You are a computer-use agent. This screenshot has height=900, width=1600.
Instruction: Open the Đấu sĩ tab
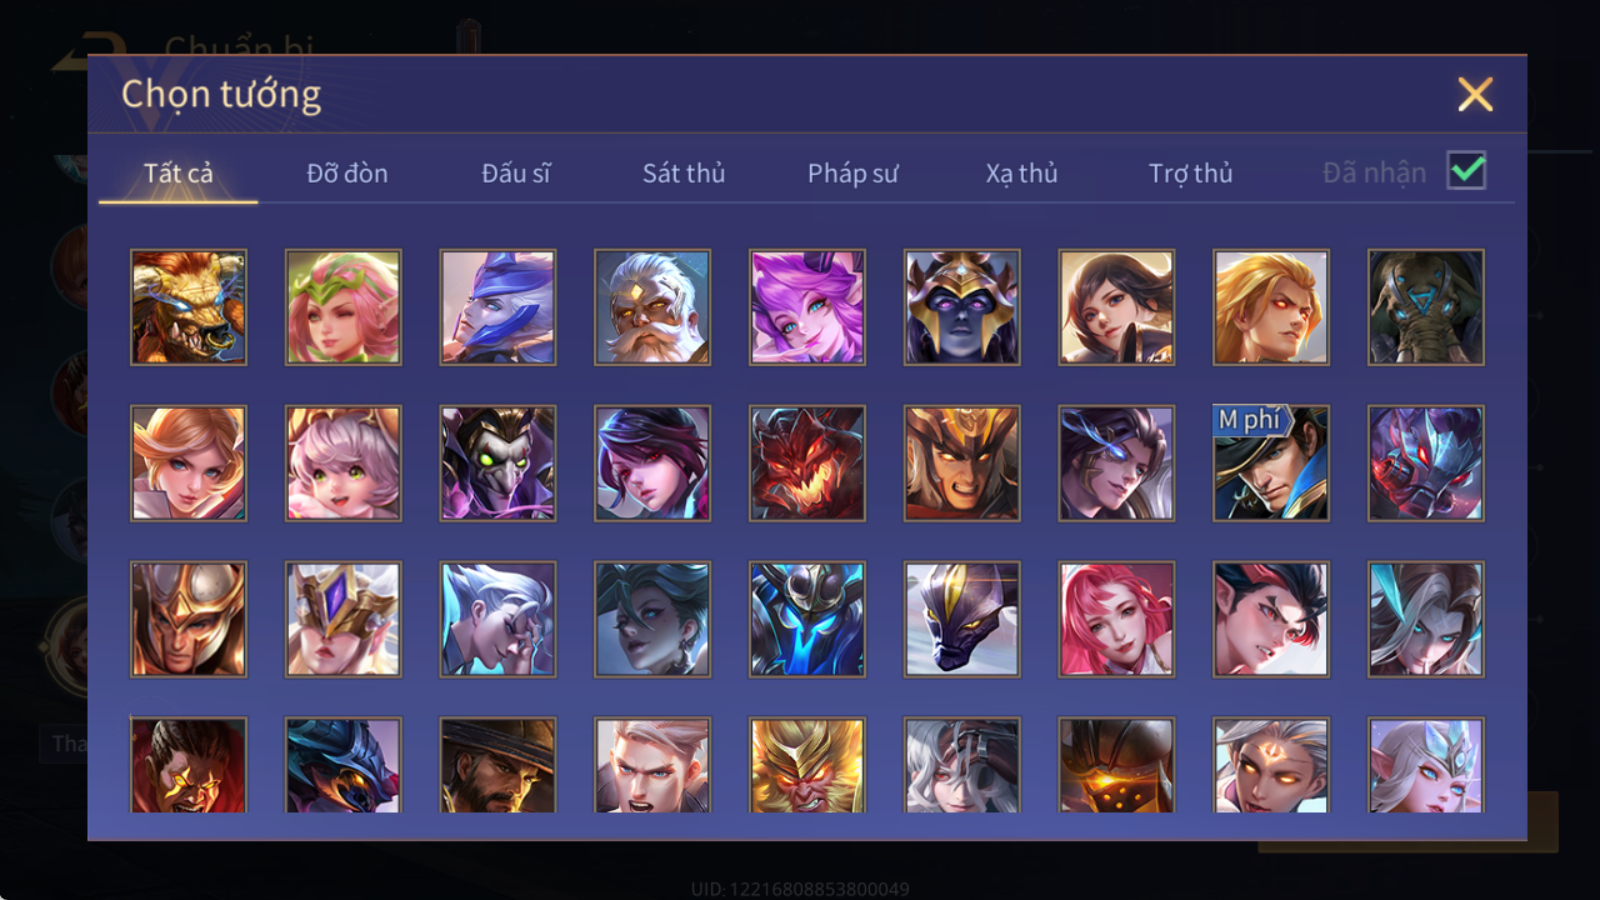[516, 173]
